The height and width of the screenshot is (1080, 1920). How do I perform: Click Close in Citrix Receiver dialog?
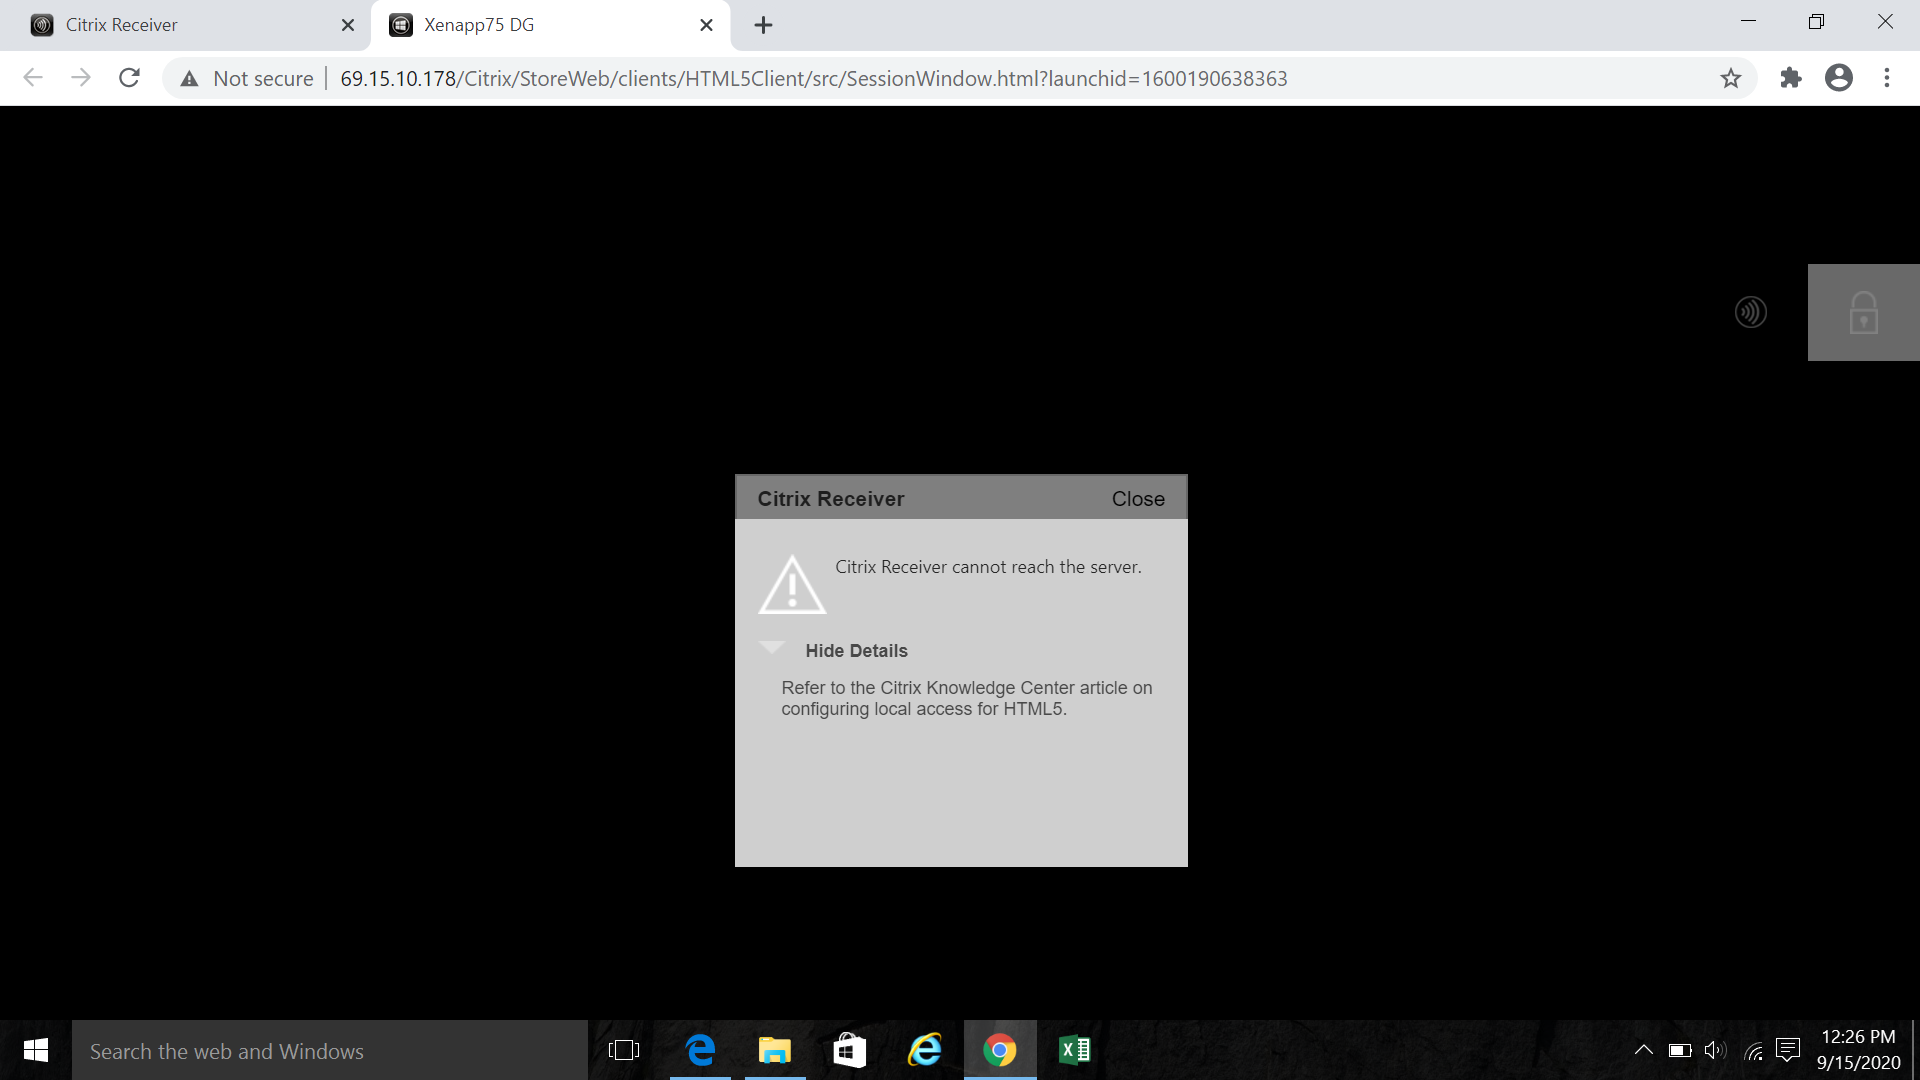click(1138, 499)
